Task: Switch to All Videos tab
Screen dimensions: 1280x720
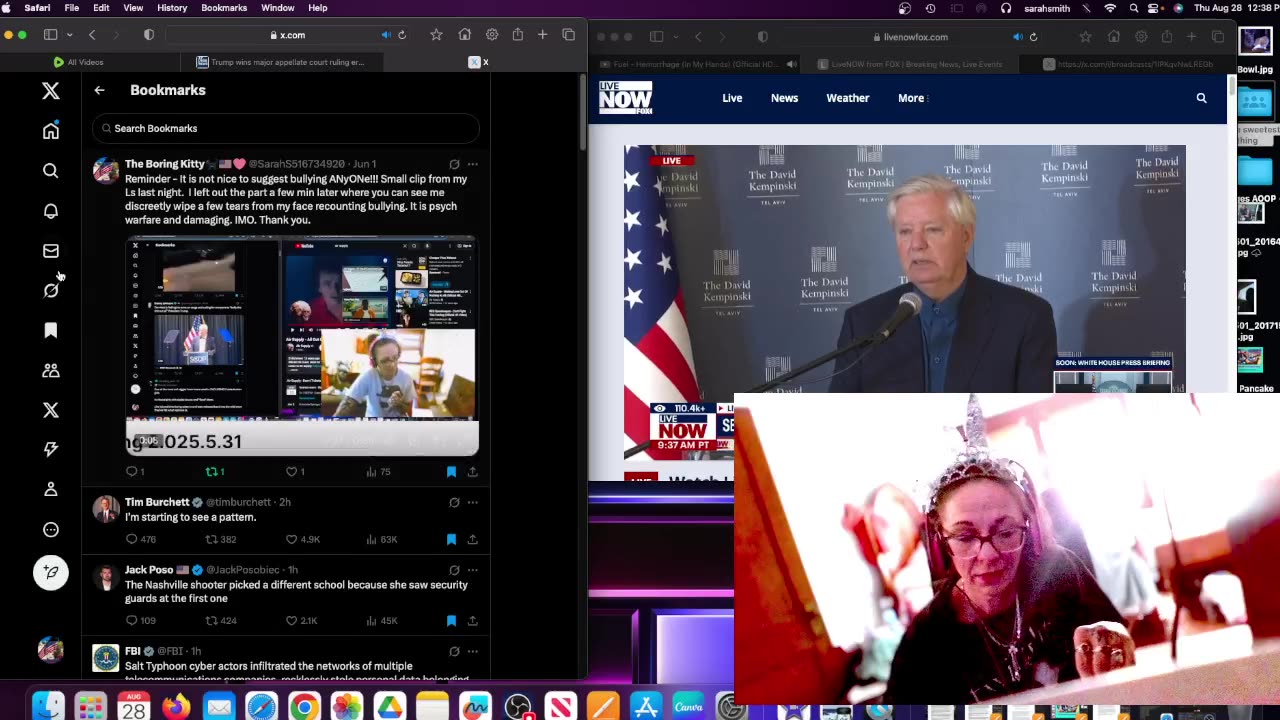Action: [78, 62]
